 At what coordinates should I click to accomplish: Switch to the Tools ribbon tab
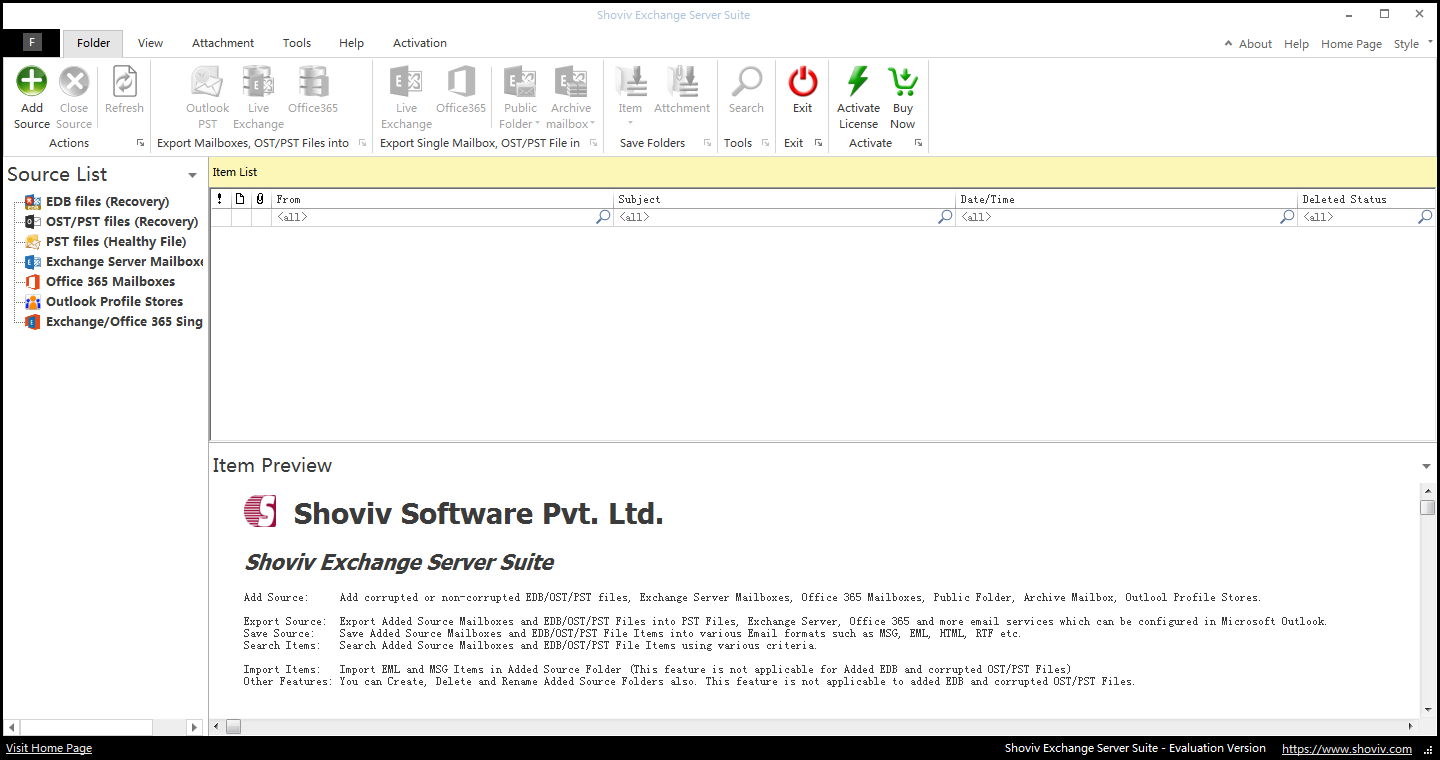297,43
